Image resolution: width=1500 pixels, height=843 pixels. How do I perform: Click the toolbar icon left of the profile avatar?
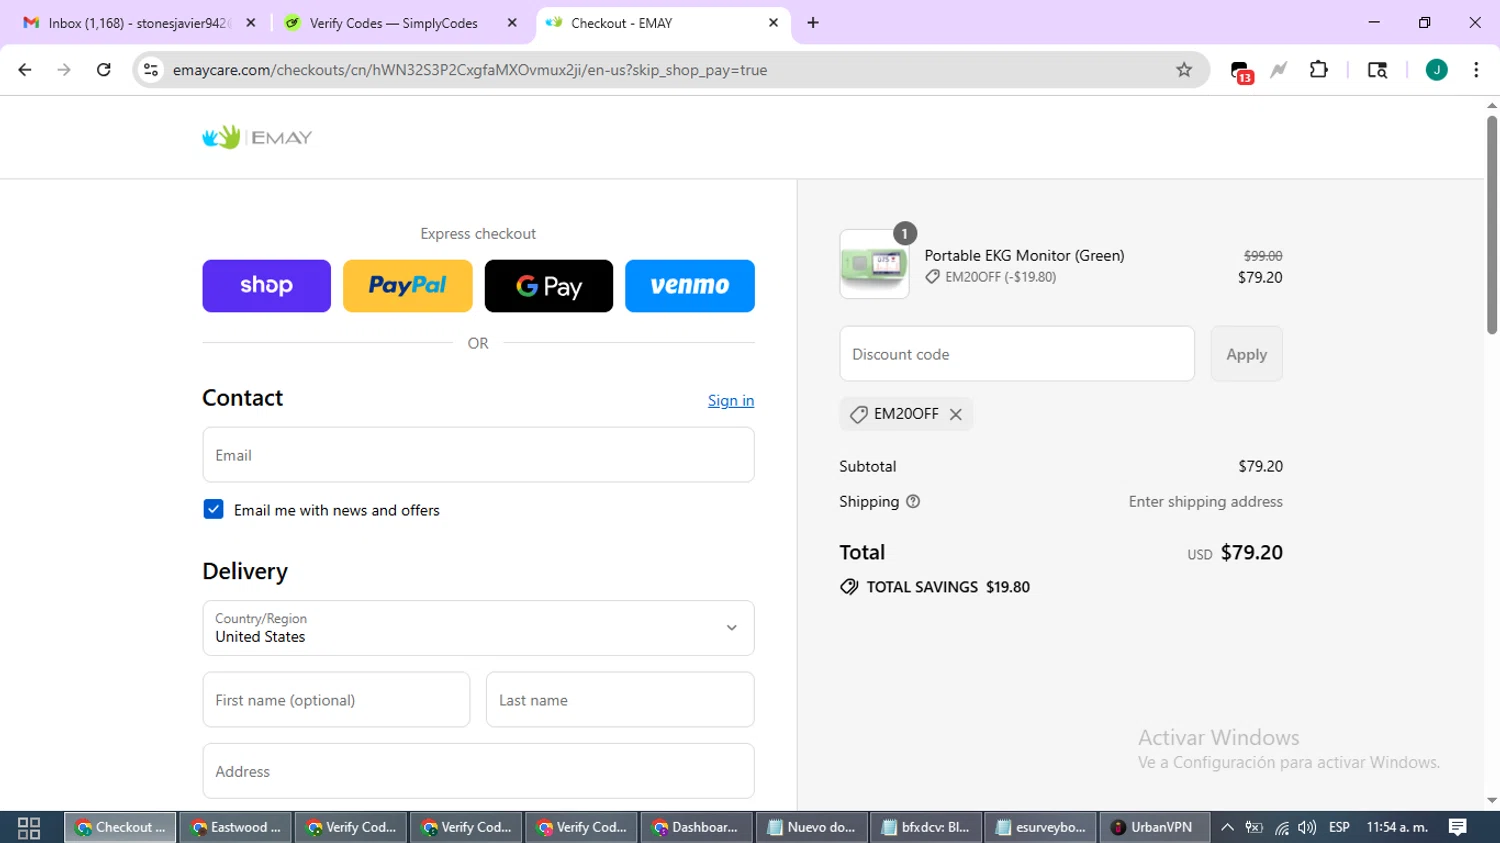[1377, 70]
